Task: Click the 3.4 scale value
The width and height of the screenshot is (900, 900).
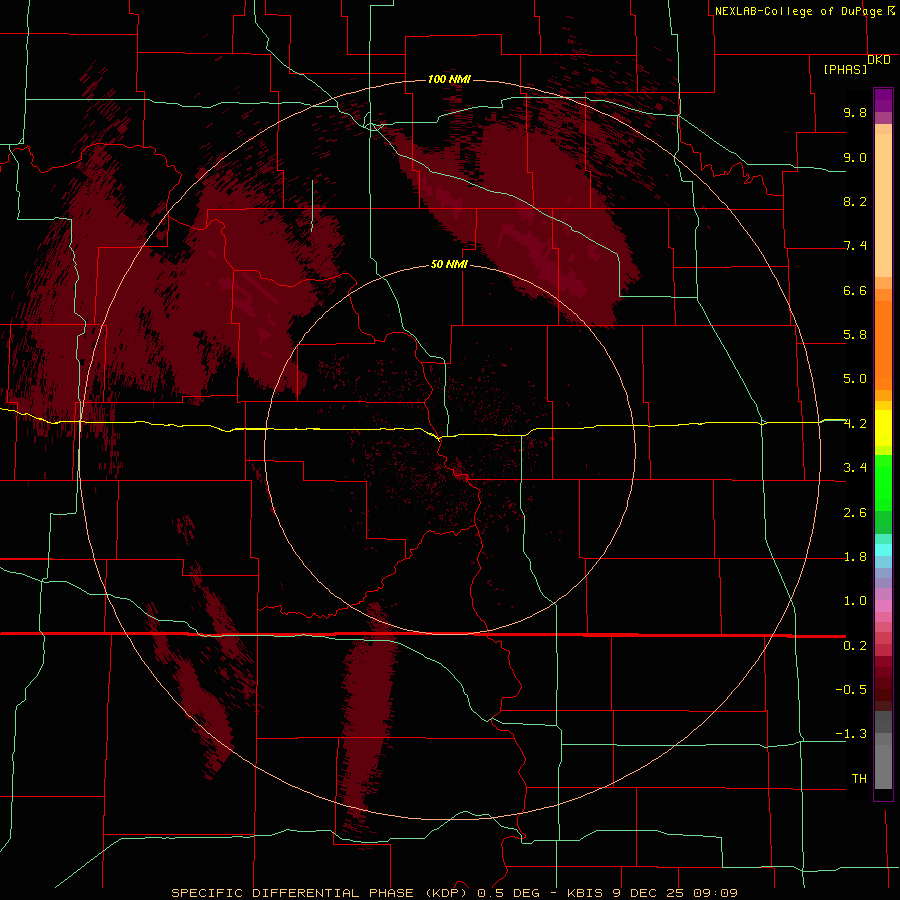Action: pyautogui.click(x=855, y=468)
